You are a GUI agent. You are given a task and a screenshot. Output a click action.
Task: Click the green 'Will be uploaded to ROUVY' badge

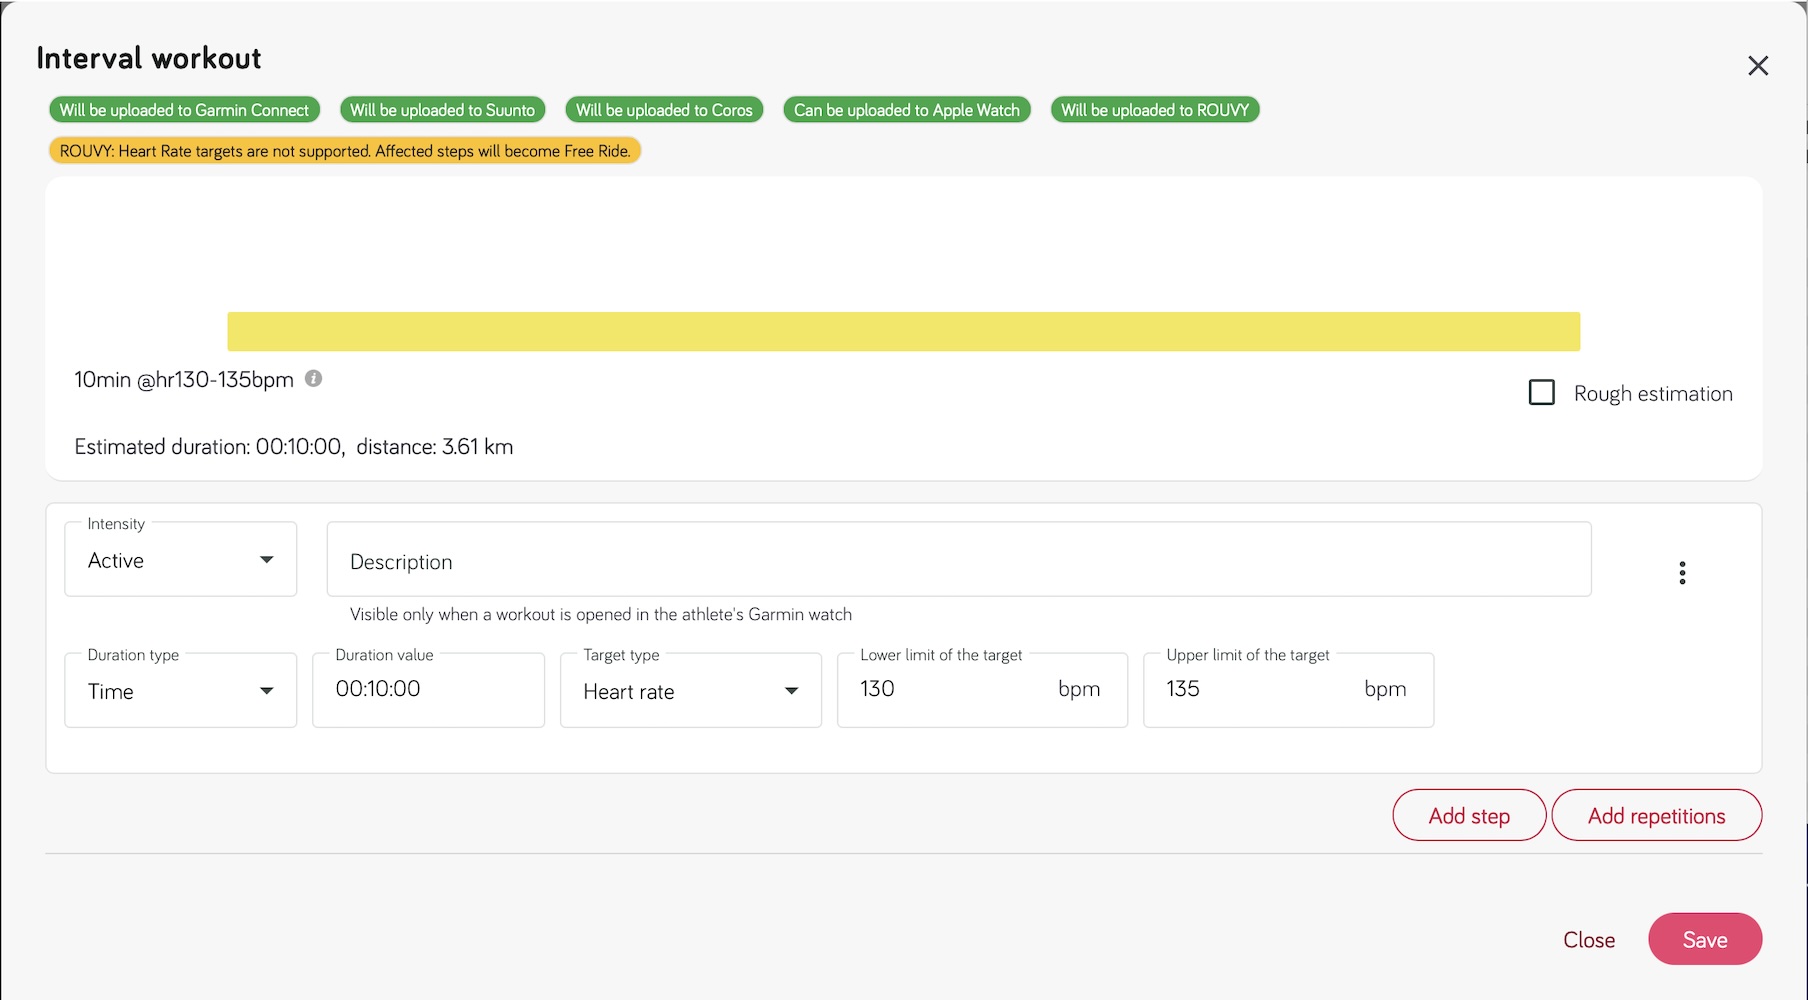(x=1155, y=110)
